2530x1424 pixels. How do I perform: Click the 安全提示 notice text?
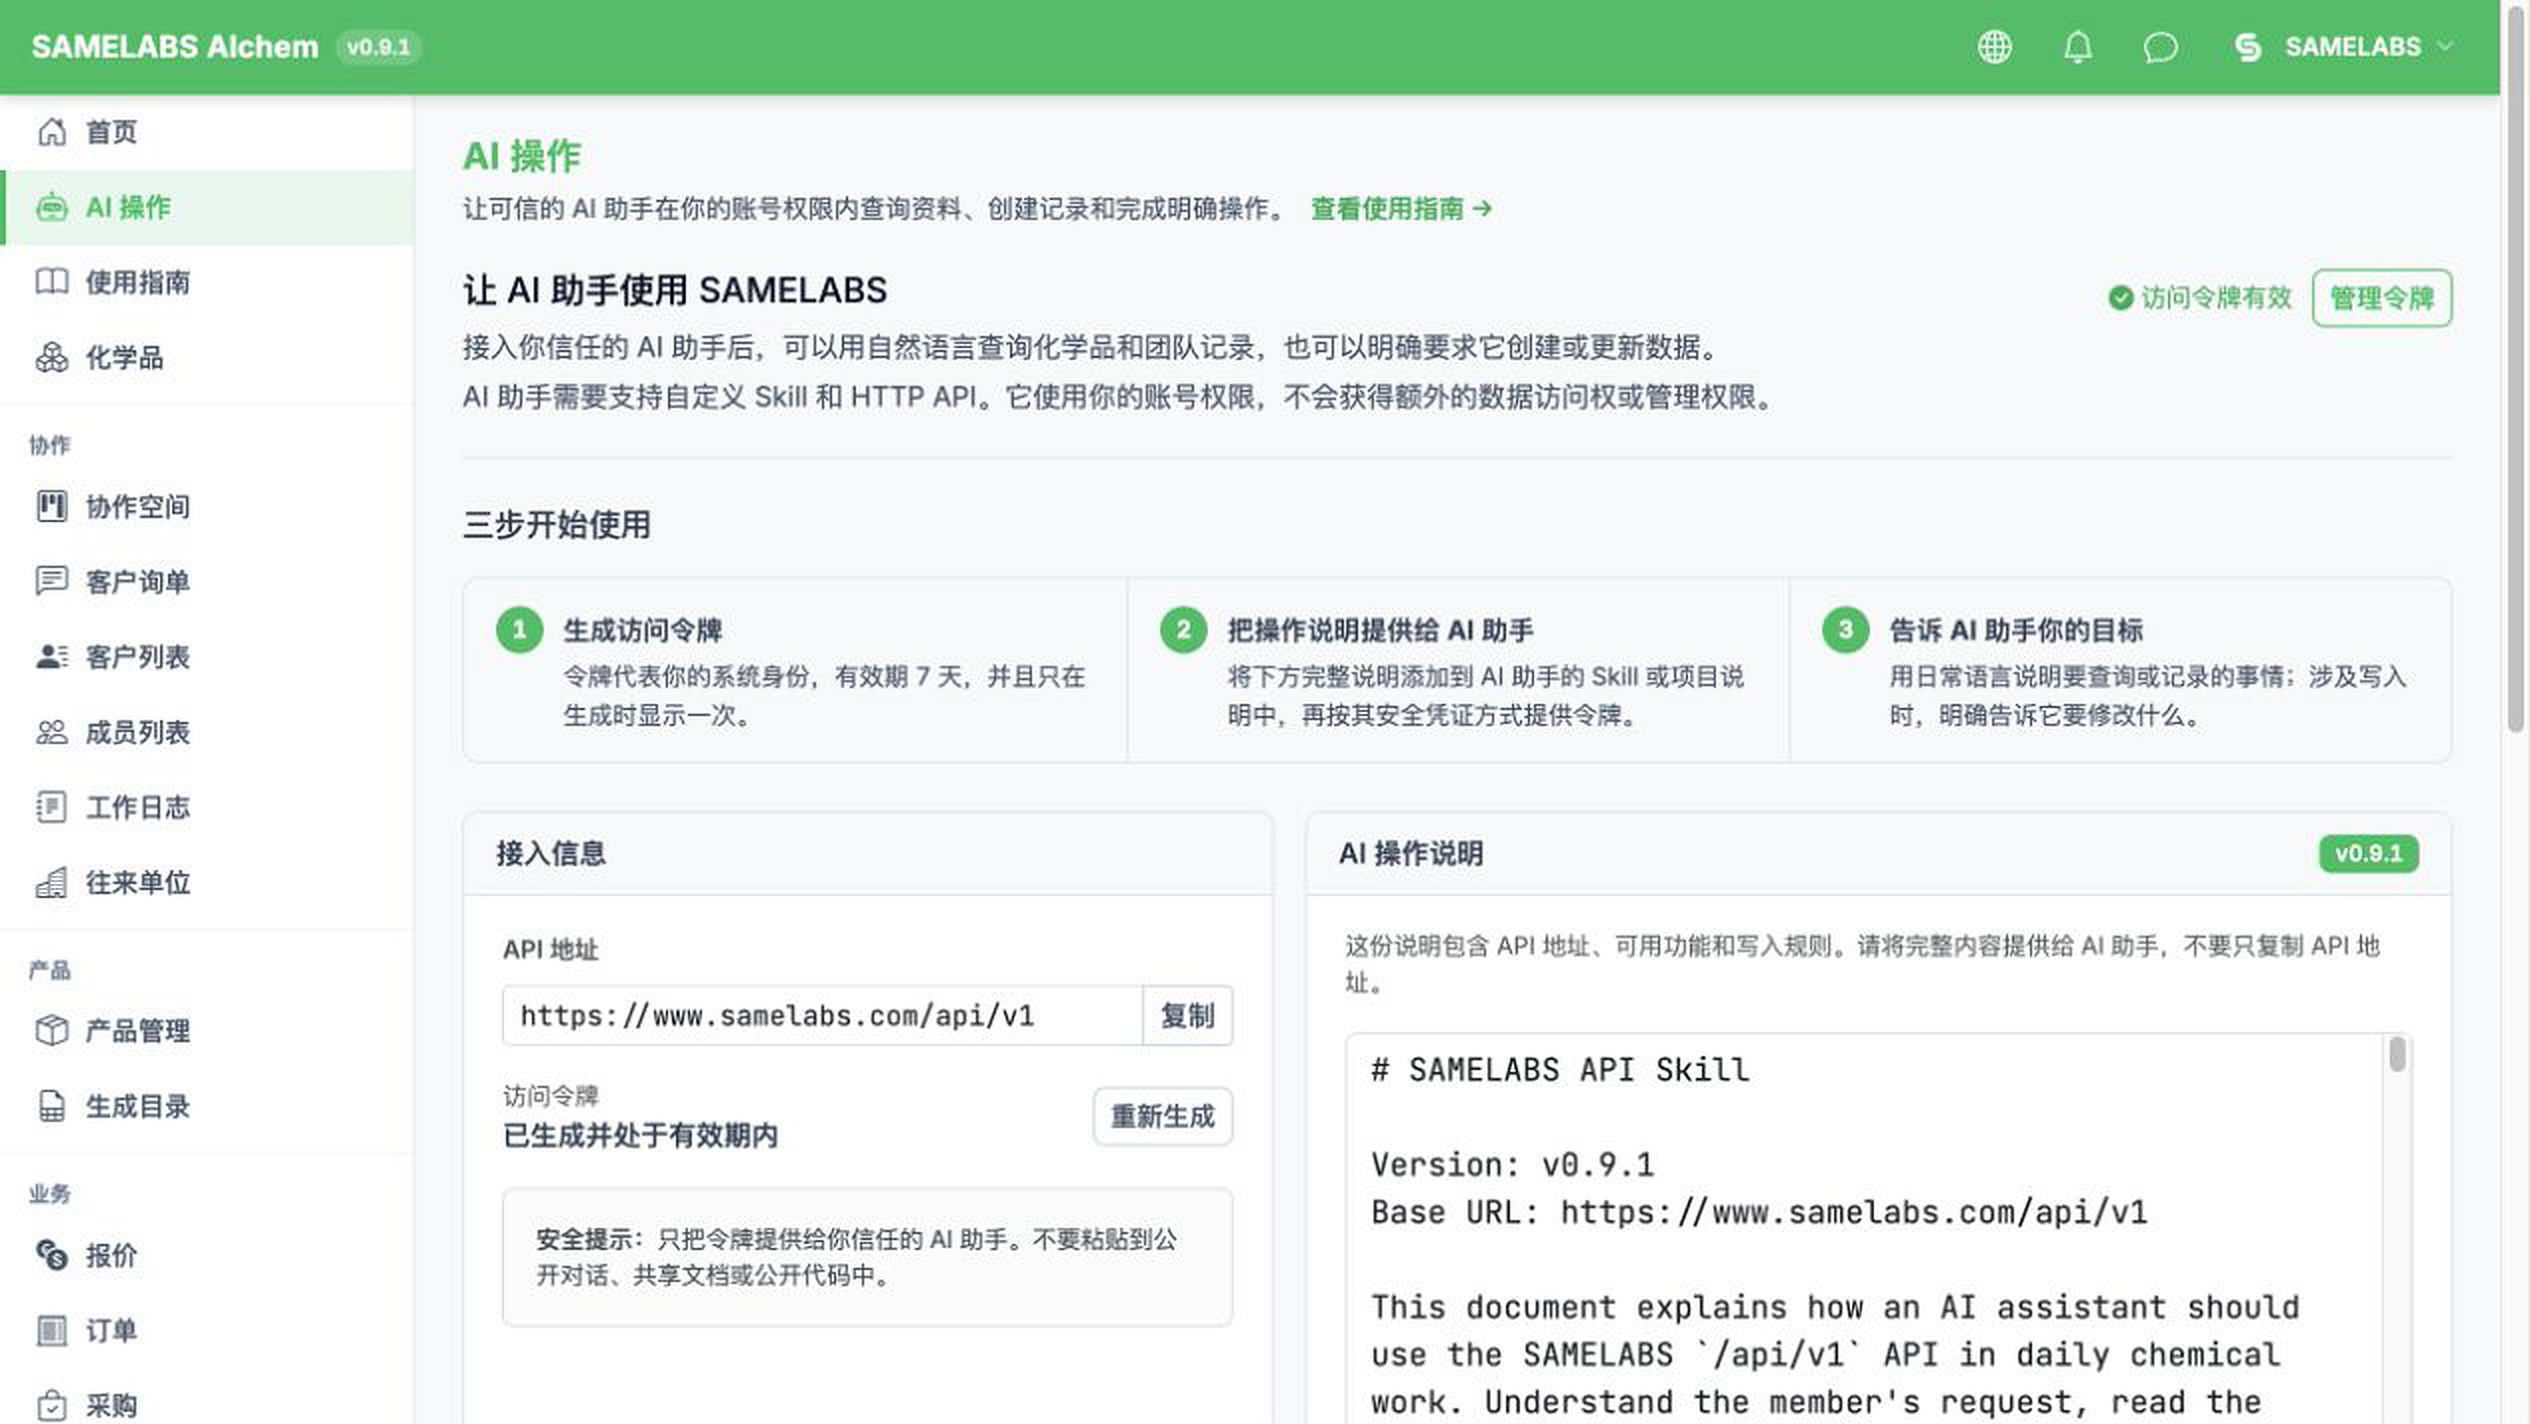click(x=855, y=1257)
